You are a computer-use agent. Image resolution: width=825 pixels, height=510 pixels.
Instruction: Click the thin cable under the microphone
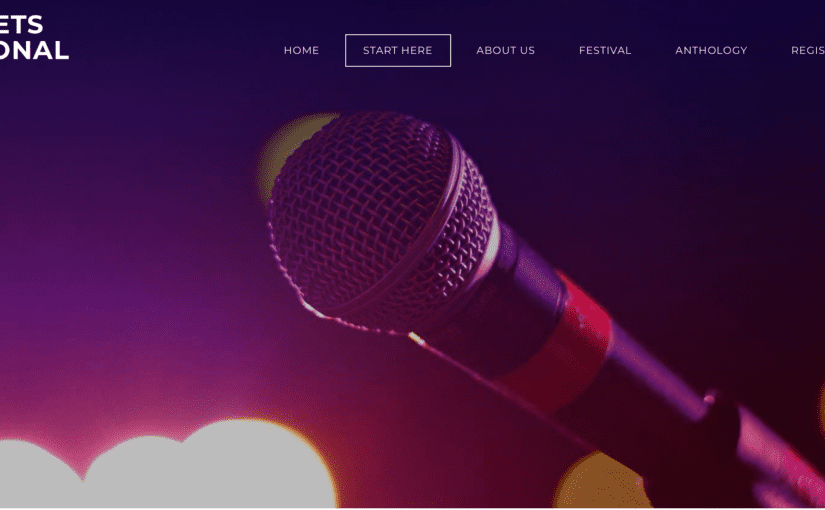500,389
